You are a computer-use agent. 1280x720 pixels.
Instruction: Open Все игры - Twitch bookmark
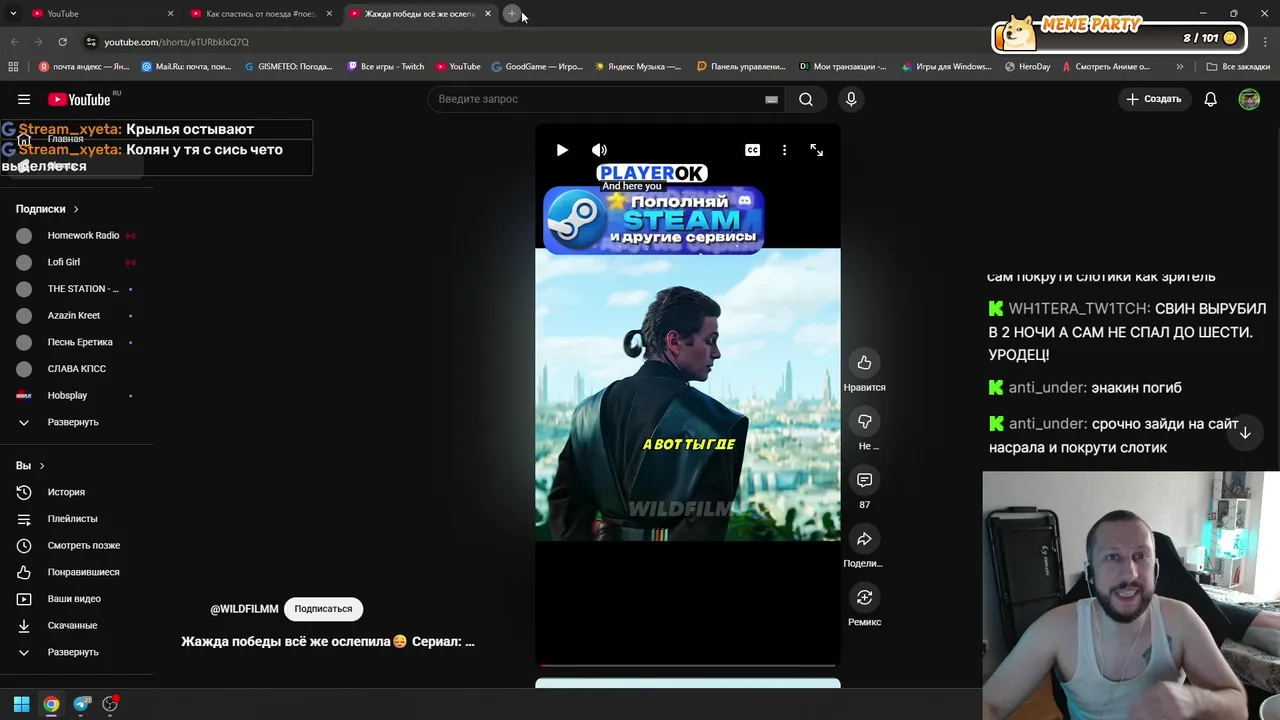pos(385,67)
